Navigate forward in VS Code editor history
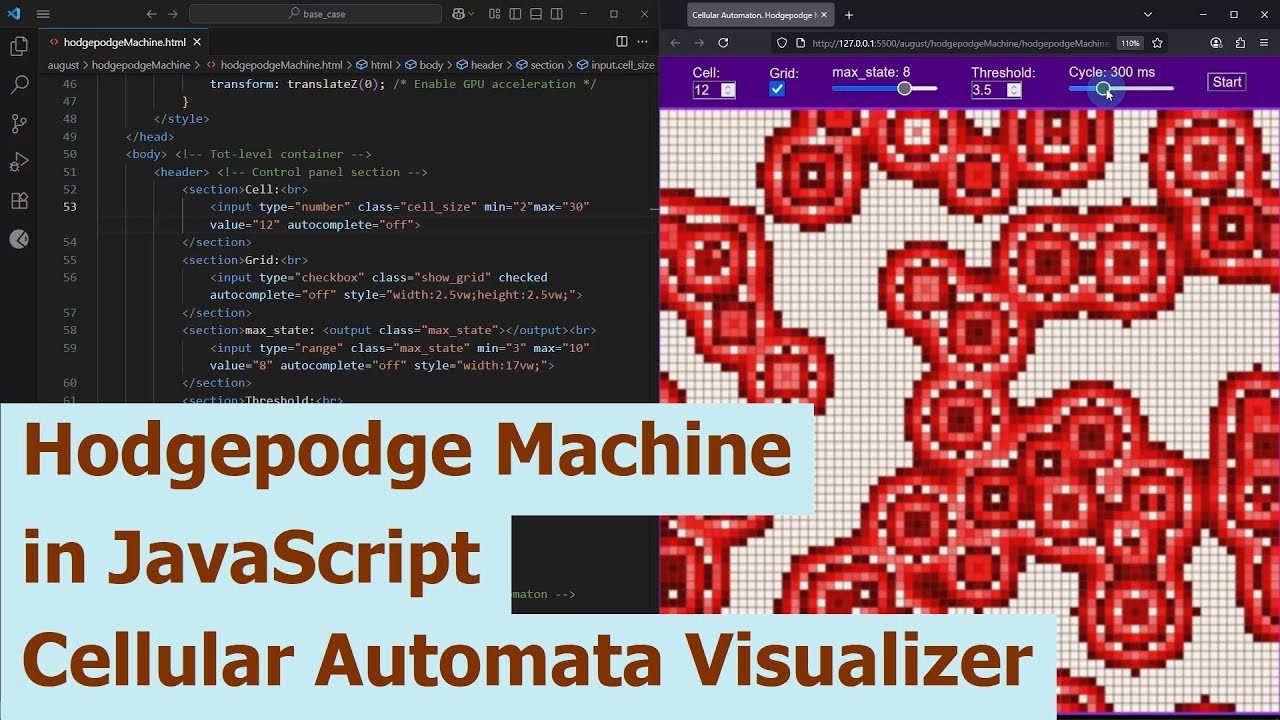The height and width of the screenshot is (720, 1280). tap(173, 14)
